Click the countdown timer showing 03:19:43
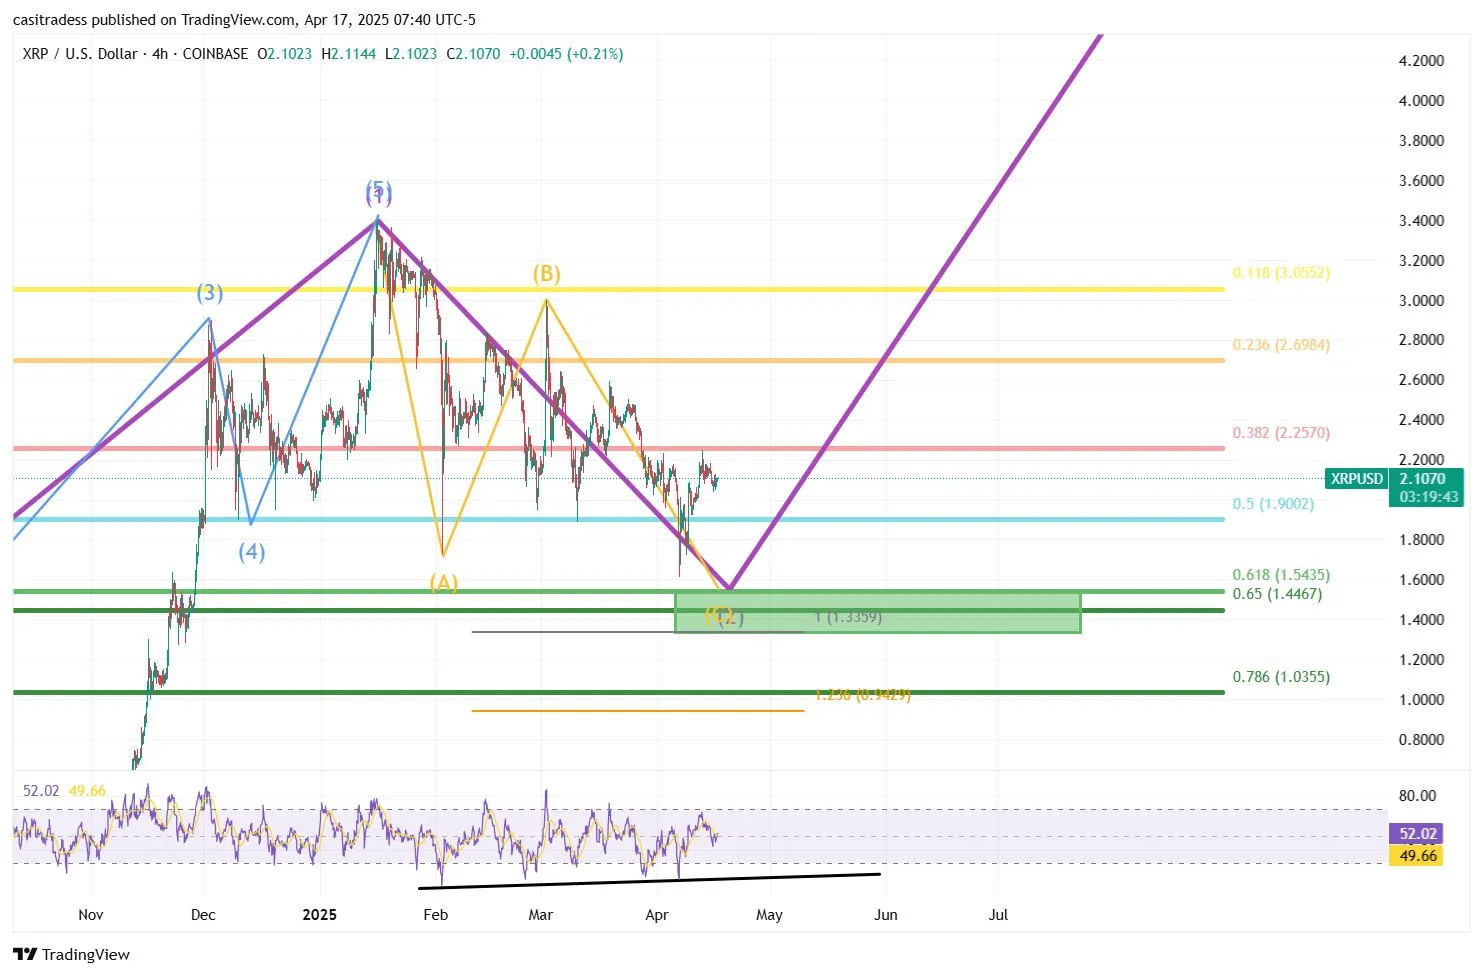This screenshot has height=976, width=1483. (1422, 496)
